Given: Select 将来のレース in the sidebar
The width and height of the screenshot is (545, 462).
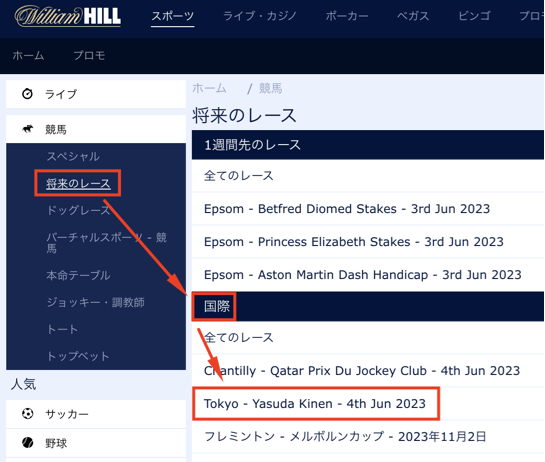Looking at the screenshot, I should point(78,183).
